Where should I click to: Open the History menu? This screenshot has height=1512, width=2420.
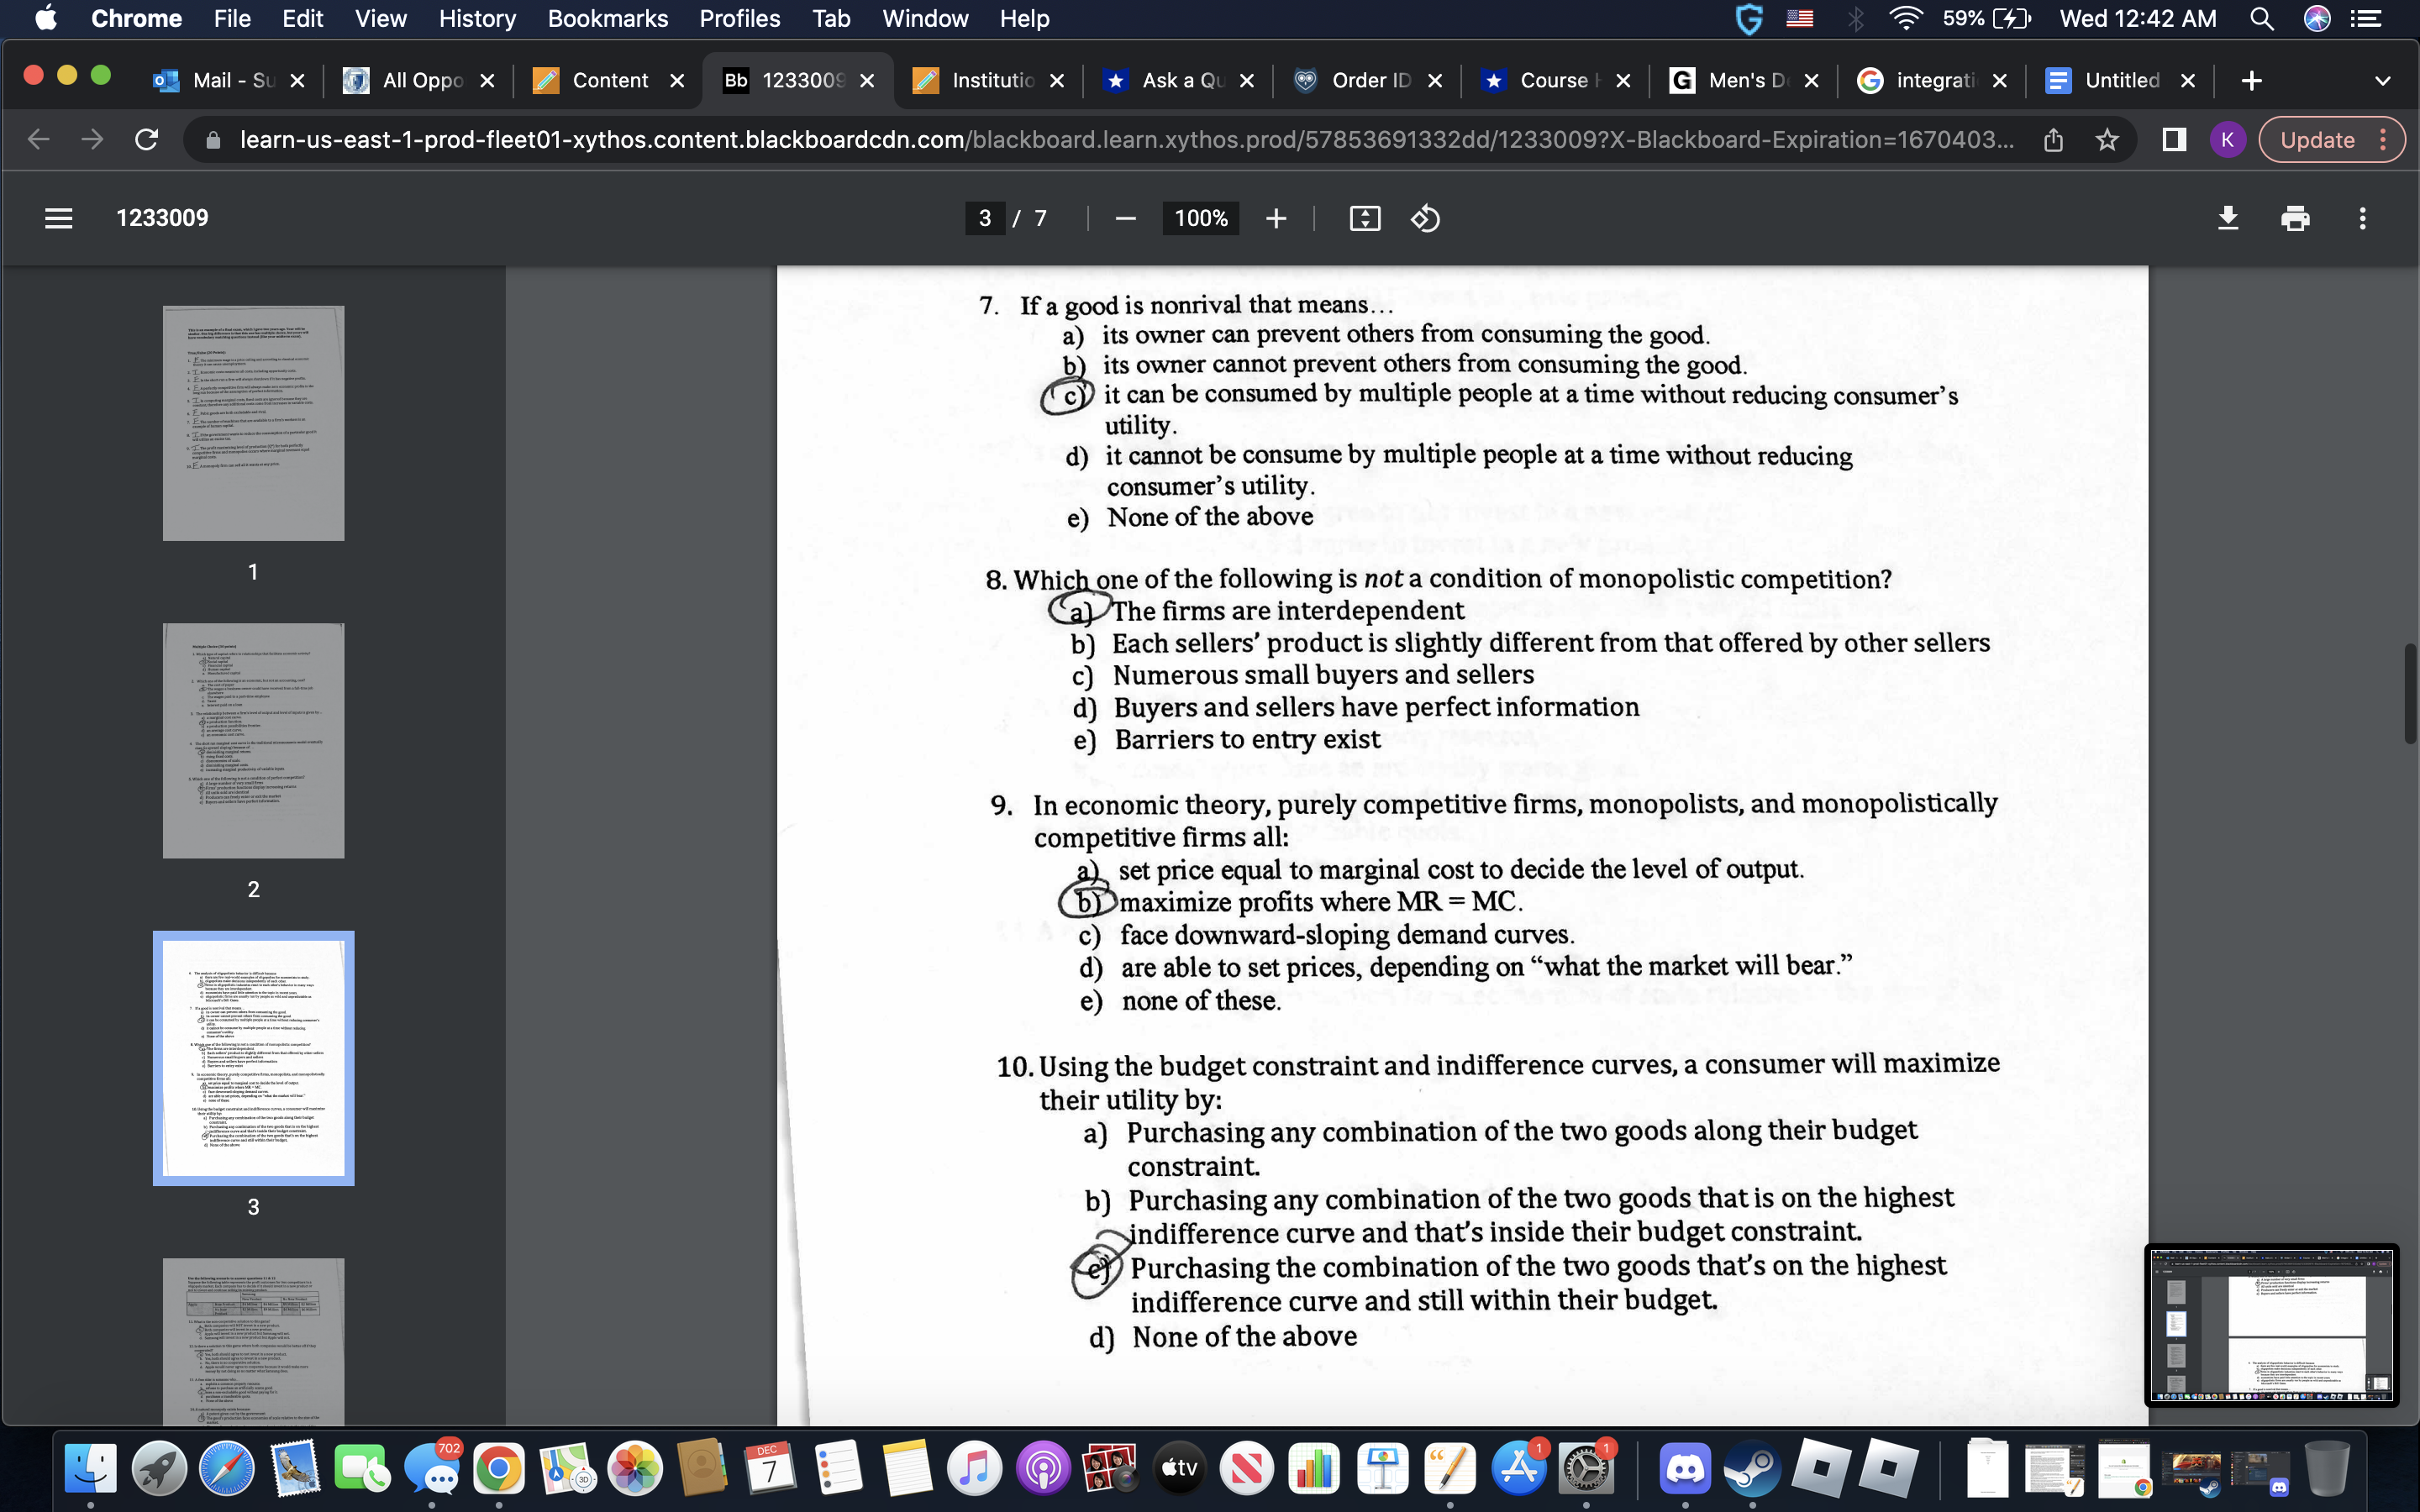pos(477,18)
